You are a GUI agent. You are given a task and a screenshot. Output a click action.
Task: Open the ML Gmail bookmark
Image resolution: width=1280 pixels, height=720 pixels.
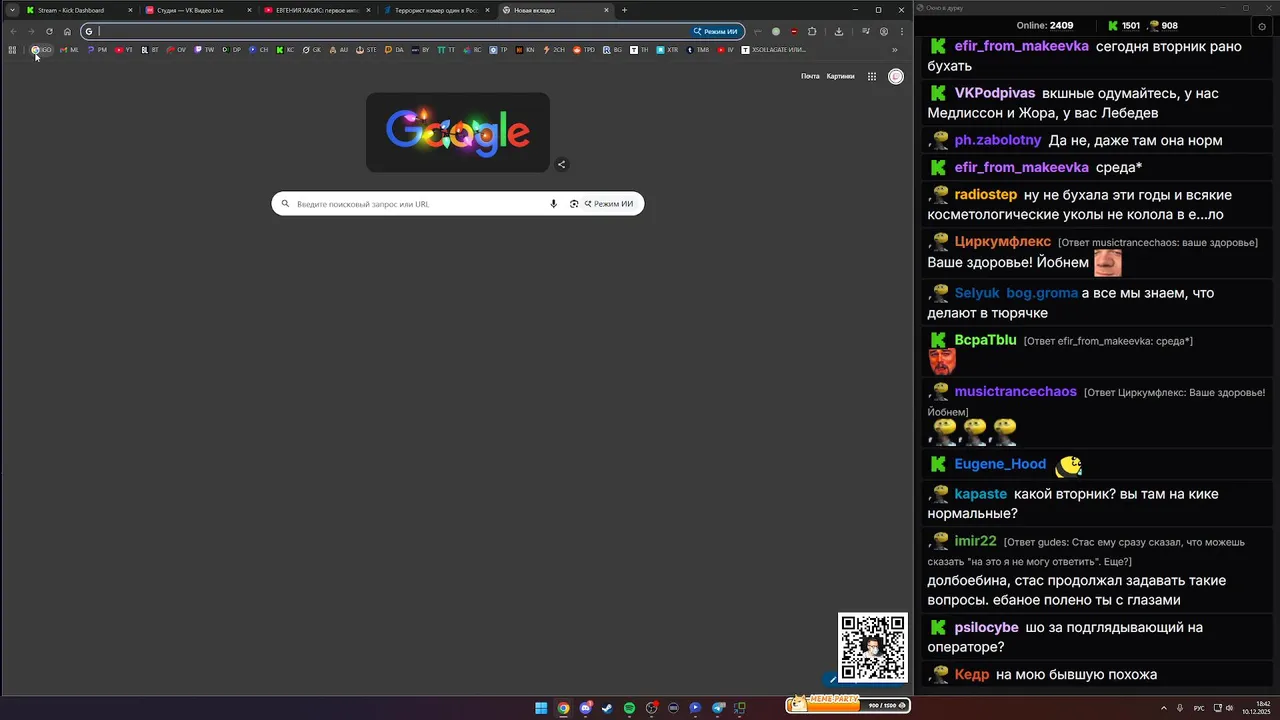click(x=69, y=49)
